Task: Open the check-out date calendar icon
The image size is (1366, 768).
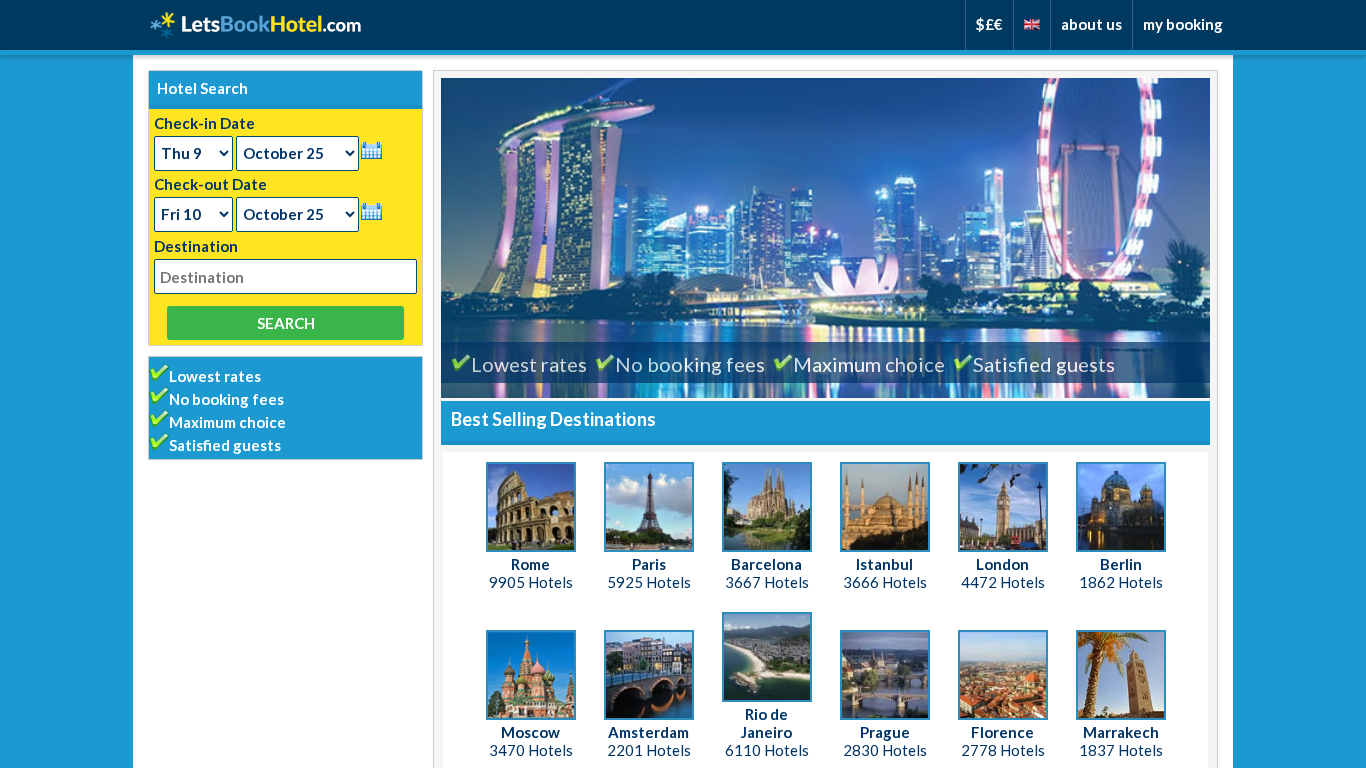Action: [x=371, y=212]
